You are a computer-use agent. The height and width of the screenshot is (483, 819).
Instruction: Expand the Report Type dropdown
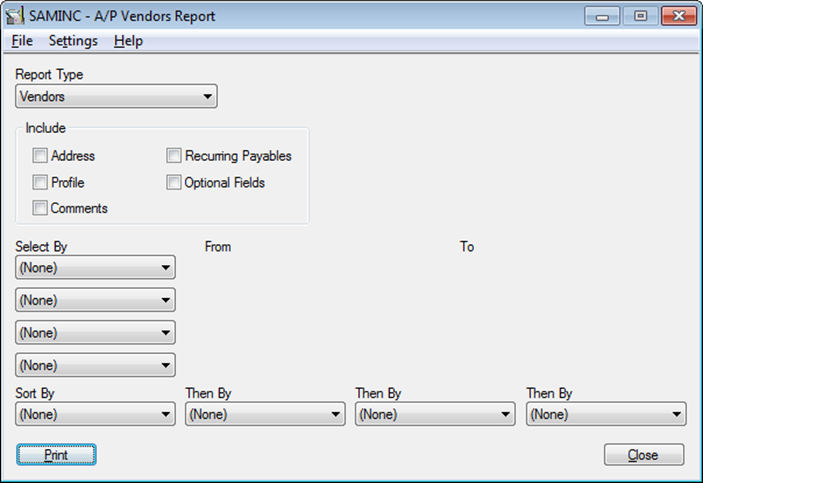117,97
